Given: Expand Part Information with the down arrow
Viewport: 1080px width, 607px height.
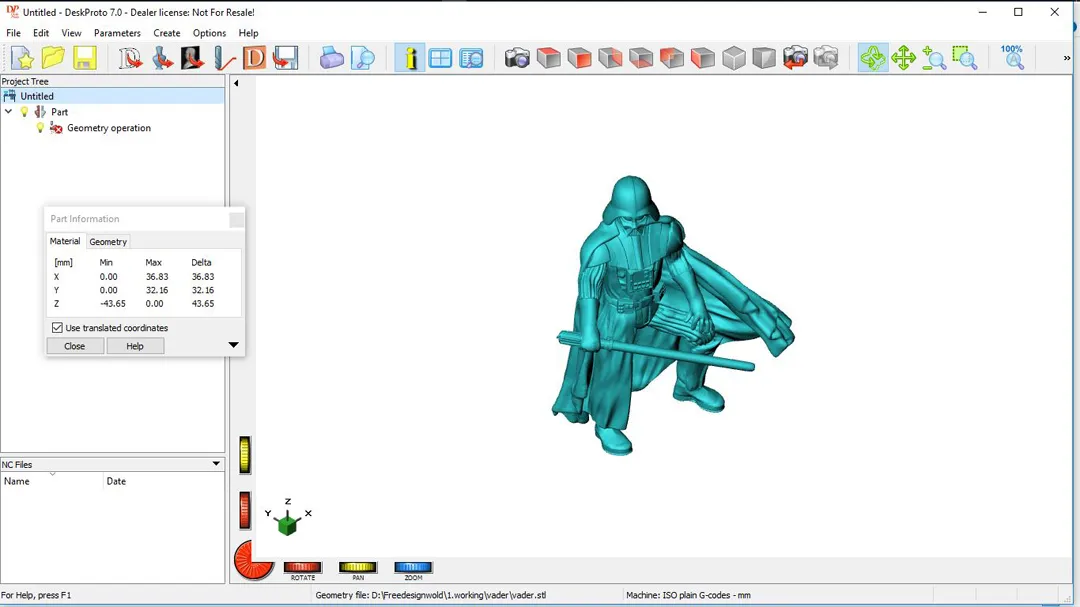Looking at the screenshot, I should click(x=233, y=344).
